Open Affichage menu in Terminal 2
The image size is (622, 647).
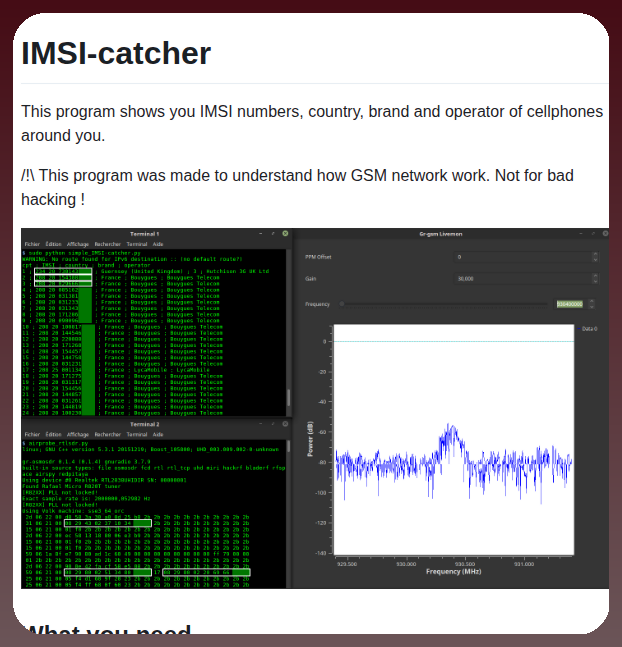78,434
